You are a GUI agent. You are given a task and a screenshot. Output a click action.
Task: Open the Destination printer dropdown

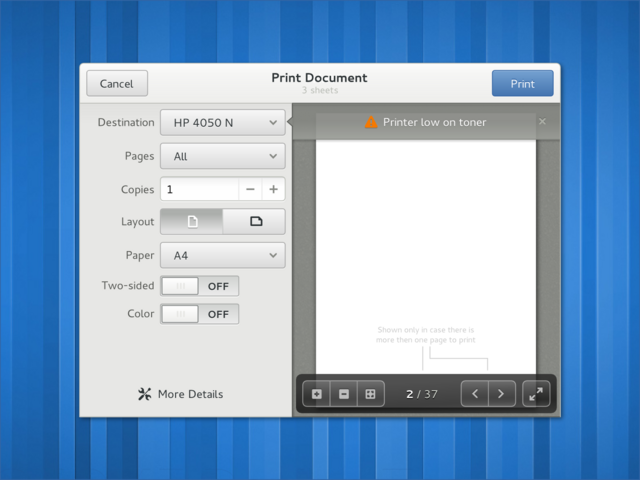tap(223, 122)
